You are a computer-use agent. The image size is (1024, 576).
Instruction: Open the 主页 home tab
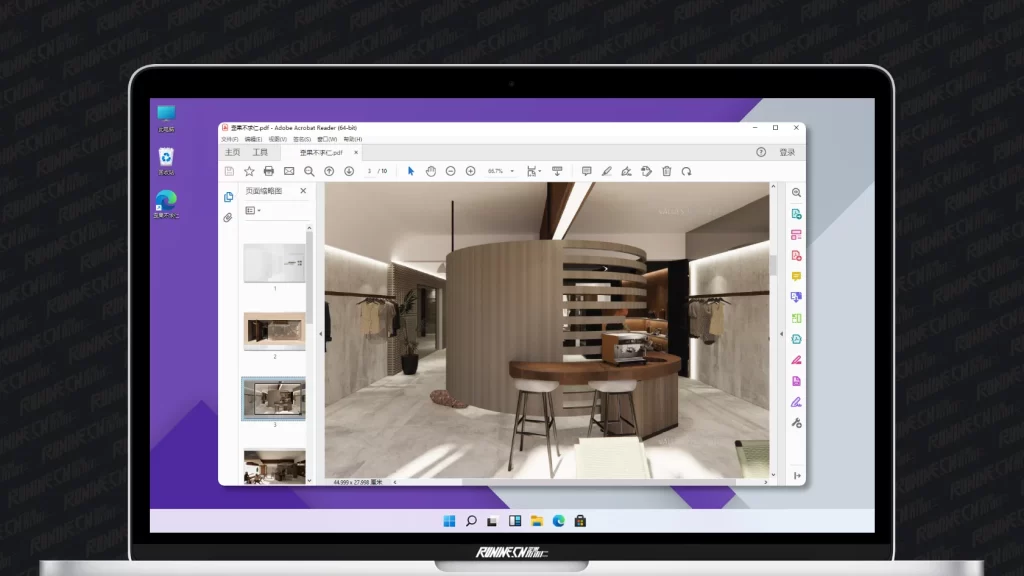tap(232, 153)
